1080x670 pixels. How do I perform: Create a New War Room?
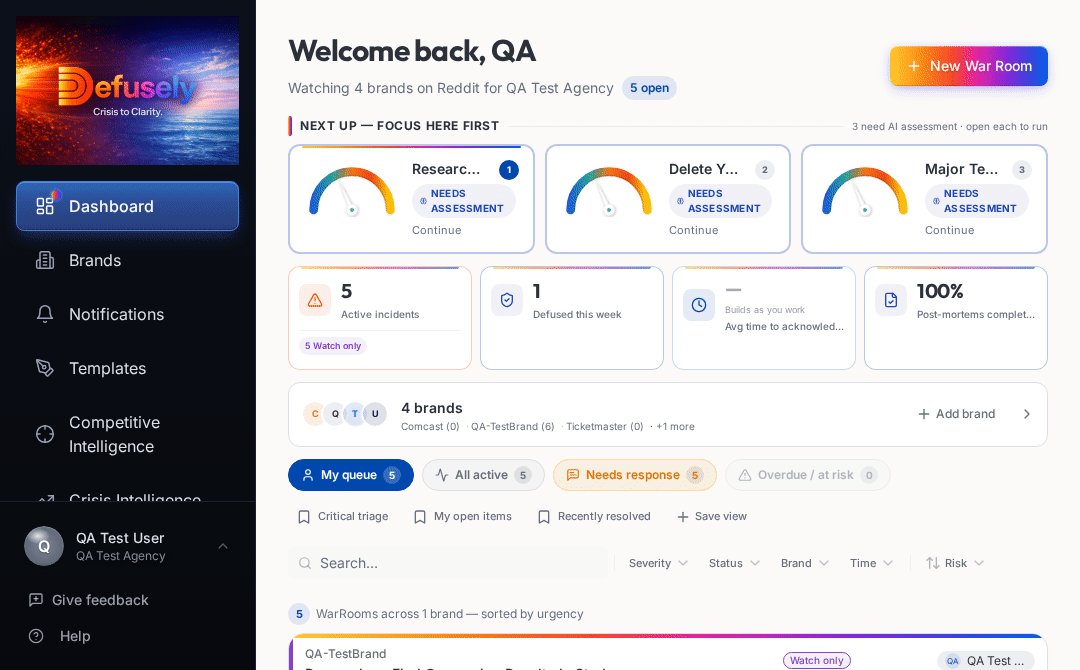tap(968, 66)
